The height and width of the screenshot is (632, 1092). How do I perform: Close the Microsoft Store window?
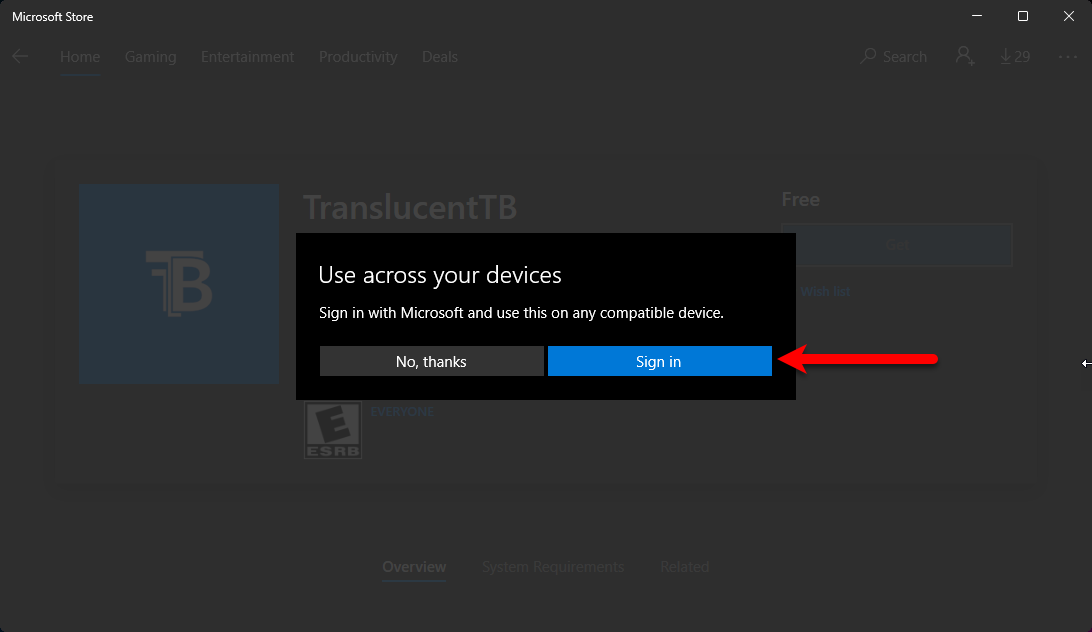click(x=1069, y=16)
